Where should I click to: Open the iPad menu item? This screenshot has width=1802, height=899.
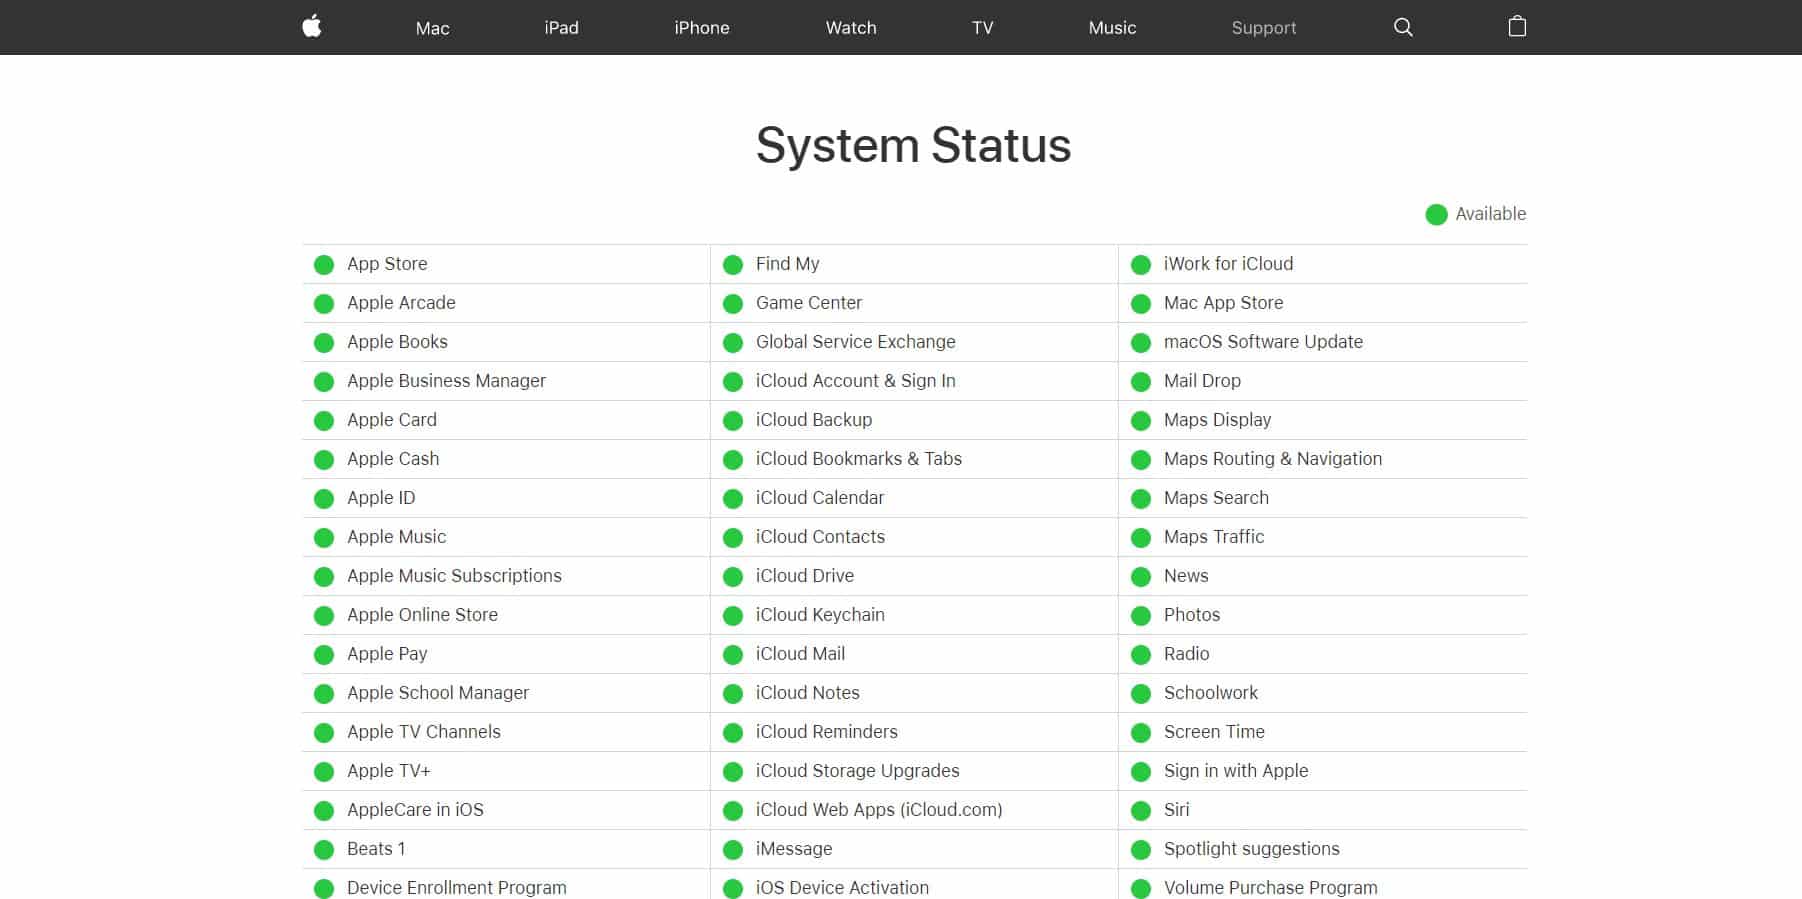pos(561,28)
